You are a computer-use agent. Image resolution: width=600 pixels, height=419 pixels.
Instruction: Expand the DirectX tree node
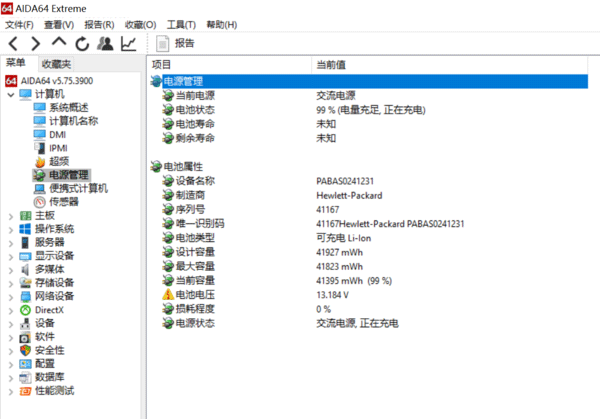click(x=11, y=311)
